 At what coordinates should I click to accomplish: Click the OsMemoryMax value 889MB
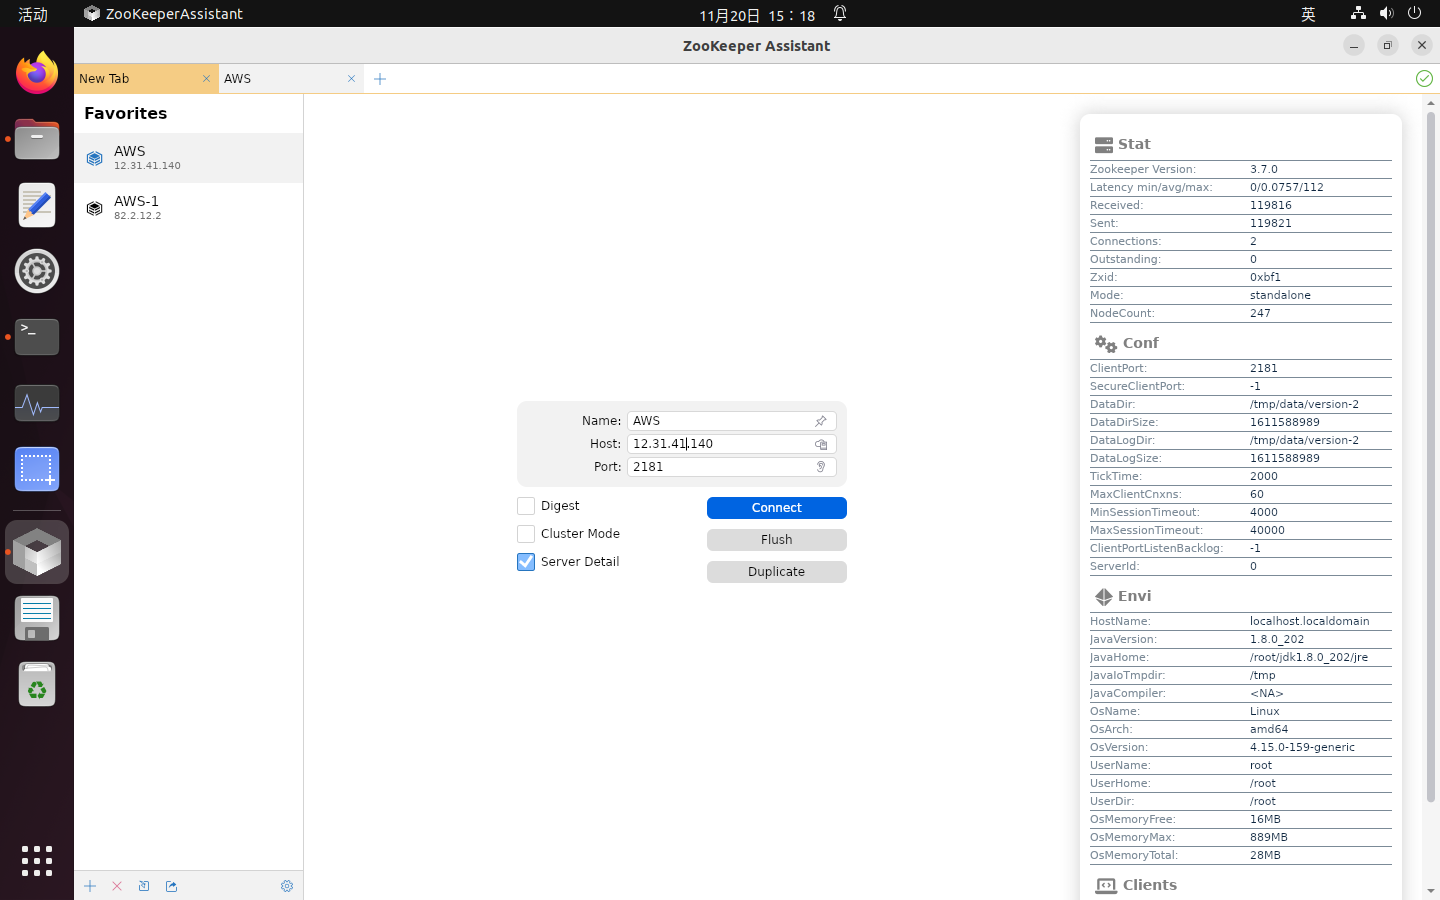click(1269, 838)
